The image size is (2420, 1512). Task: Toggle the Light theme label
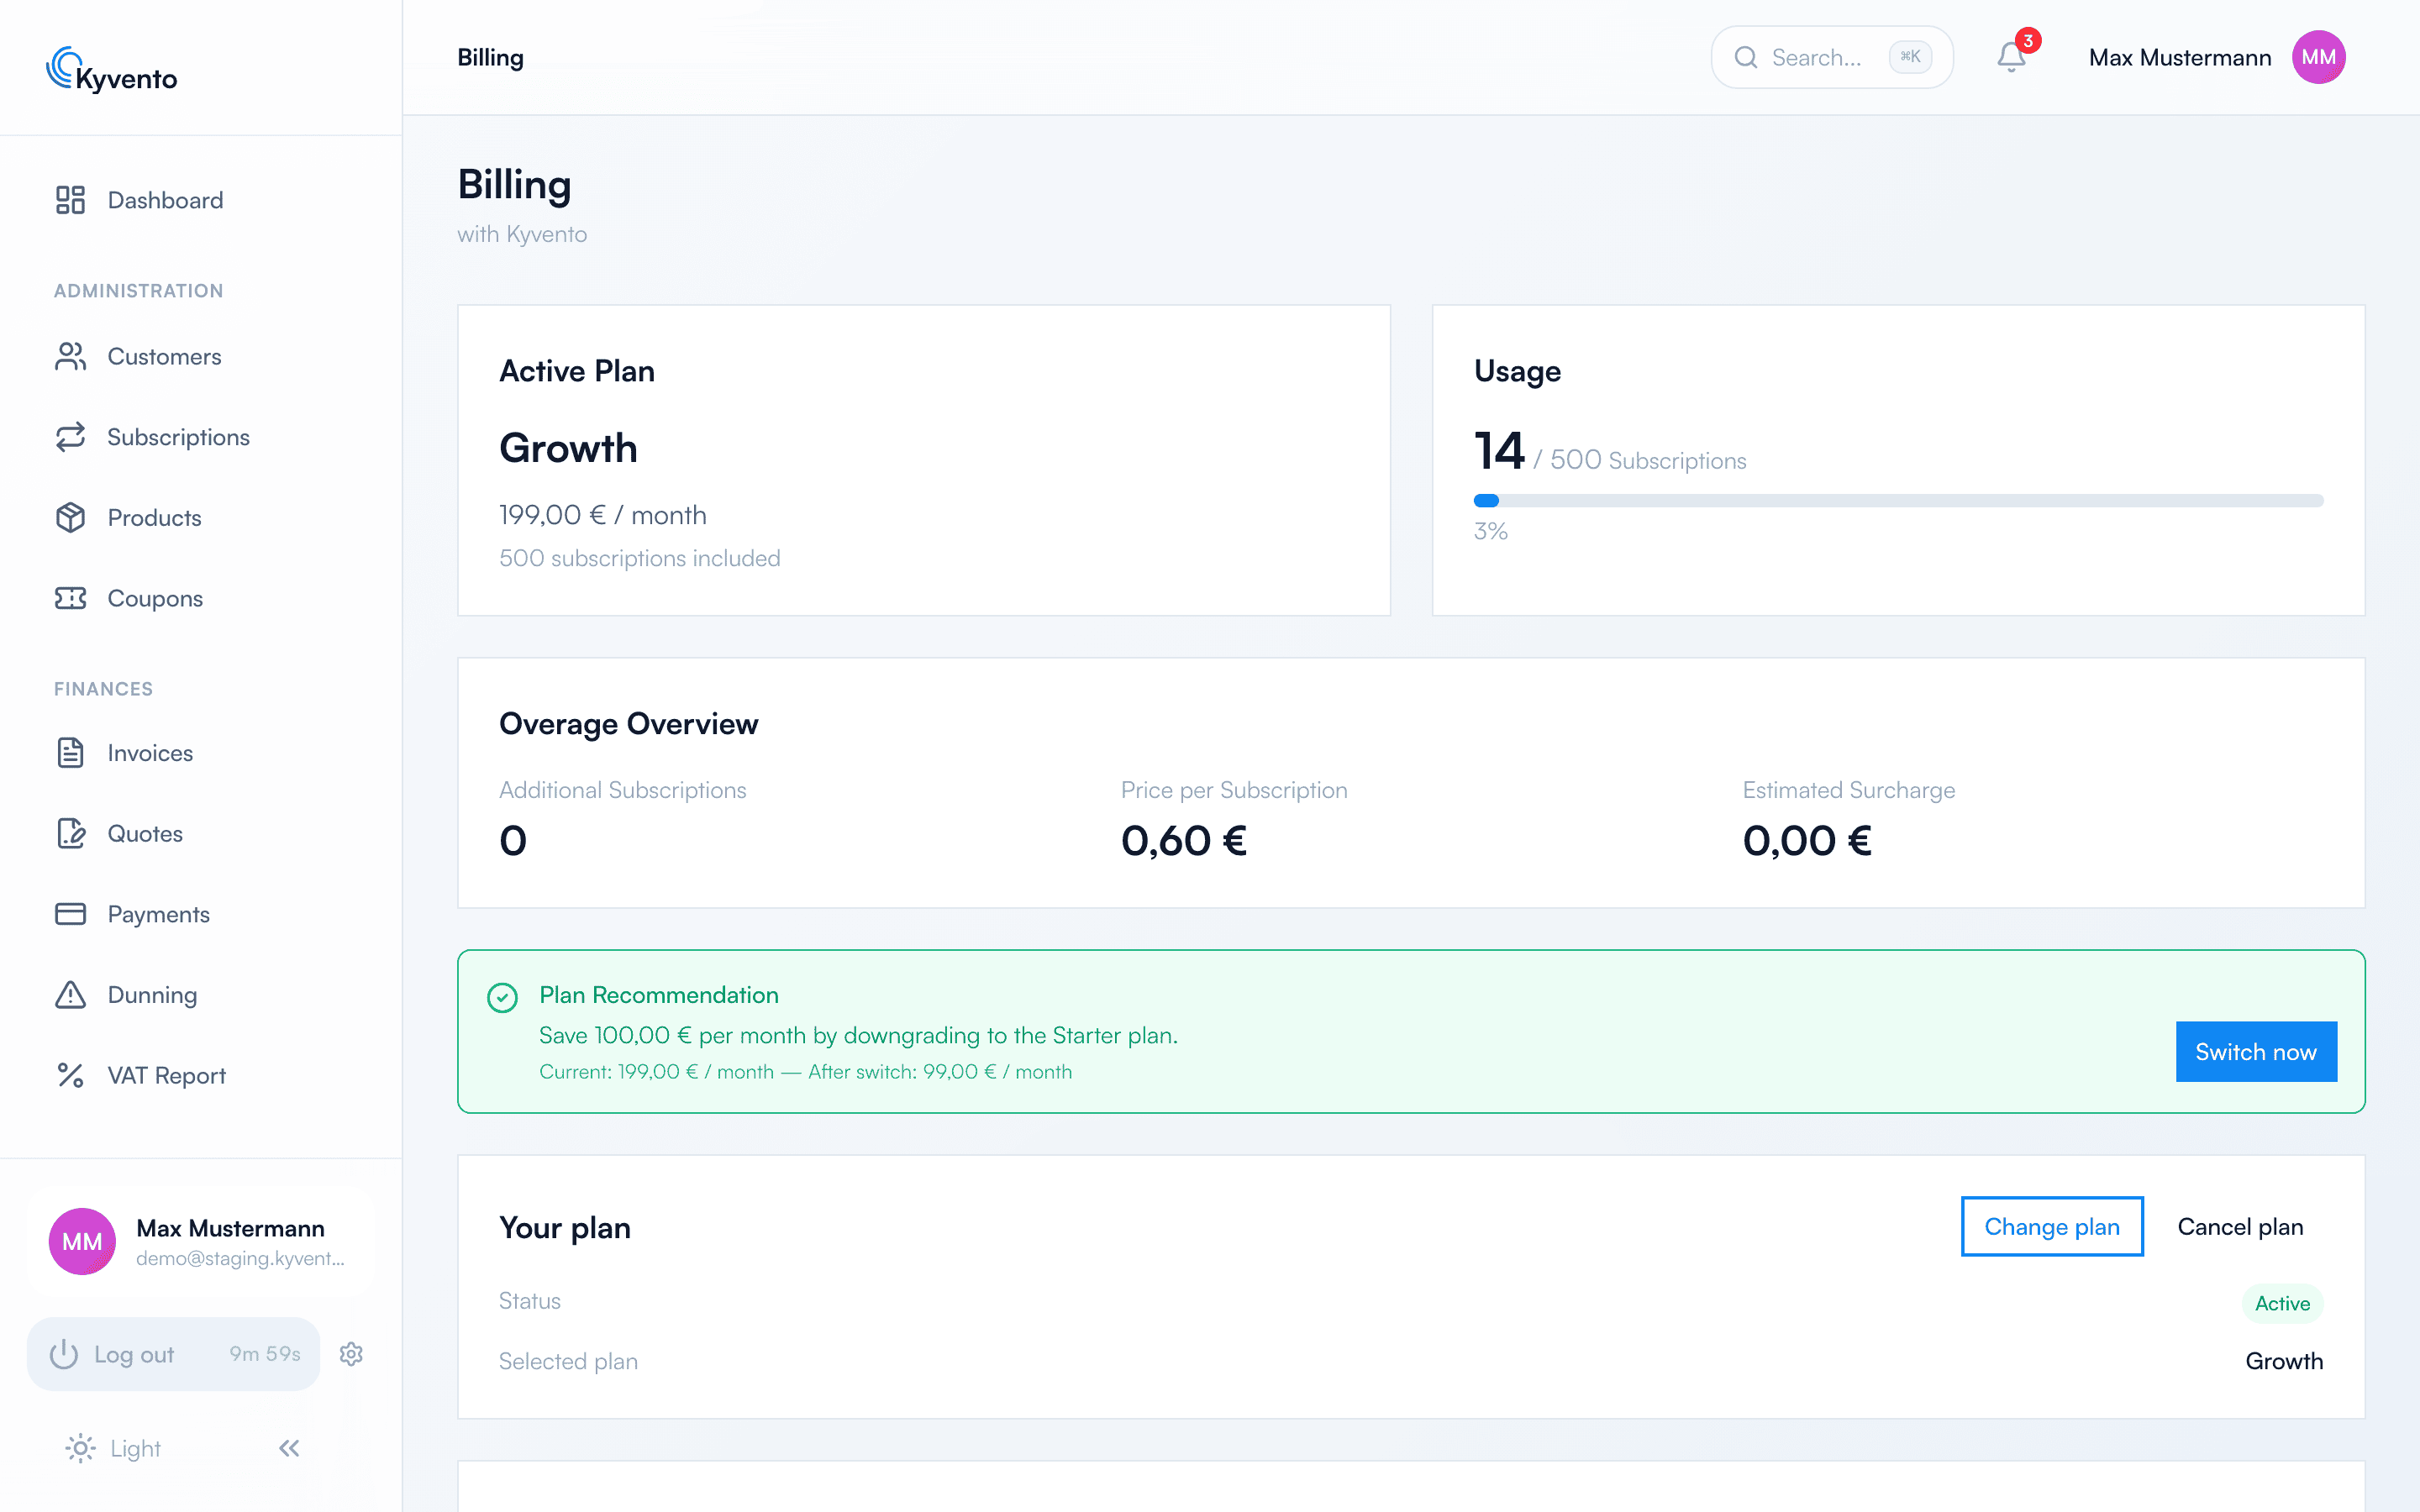(x=135, y=1448)
